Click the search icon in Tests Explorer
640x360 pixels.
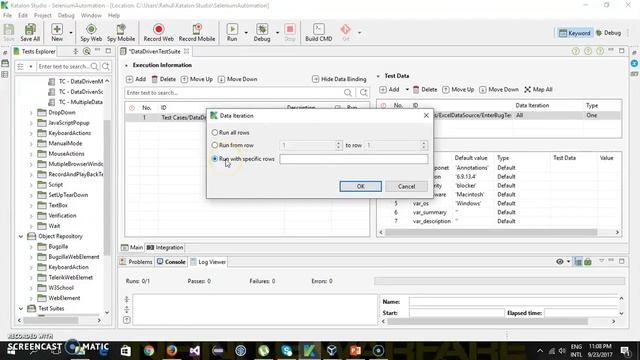94,67
